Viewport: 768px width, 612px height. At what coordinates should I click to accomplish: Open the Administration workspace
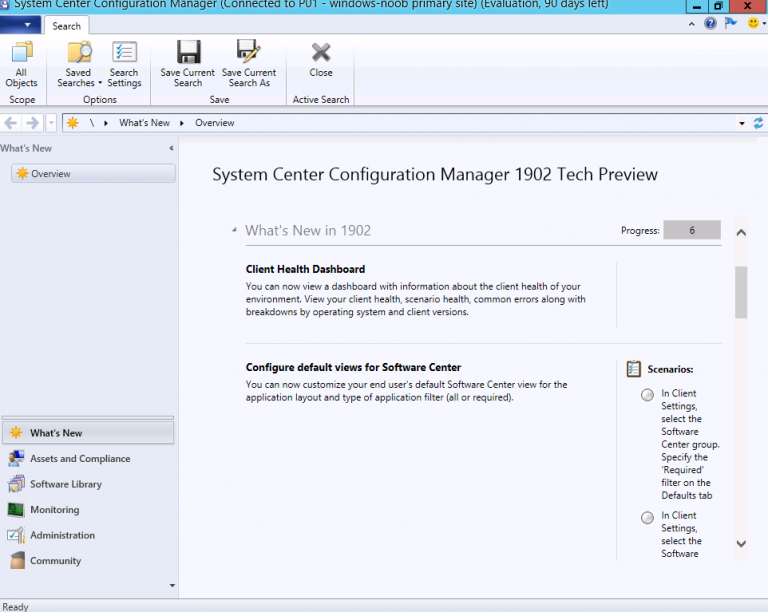click(88, 535)
